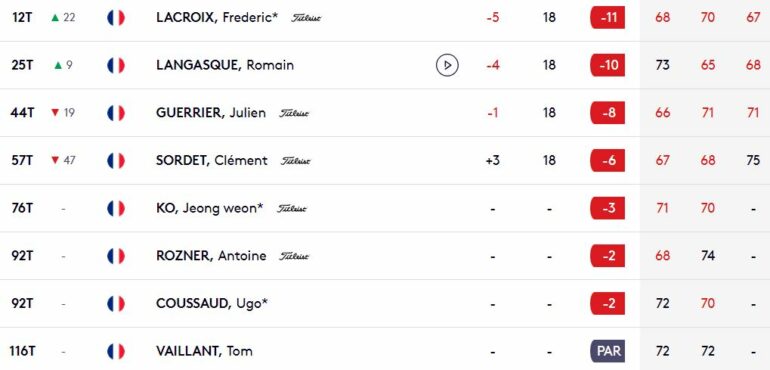Image resolution: width=770 pixels, height=370 pixels.
Task: Click Titleist logo next to Rozner Antoine
Action: (294, 256)
